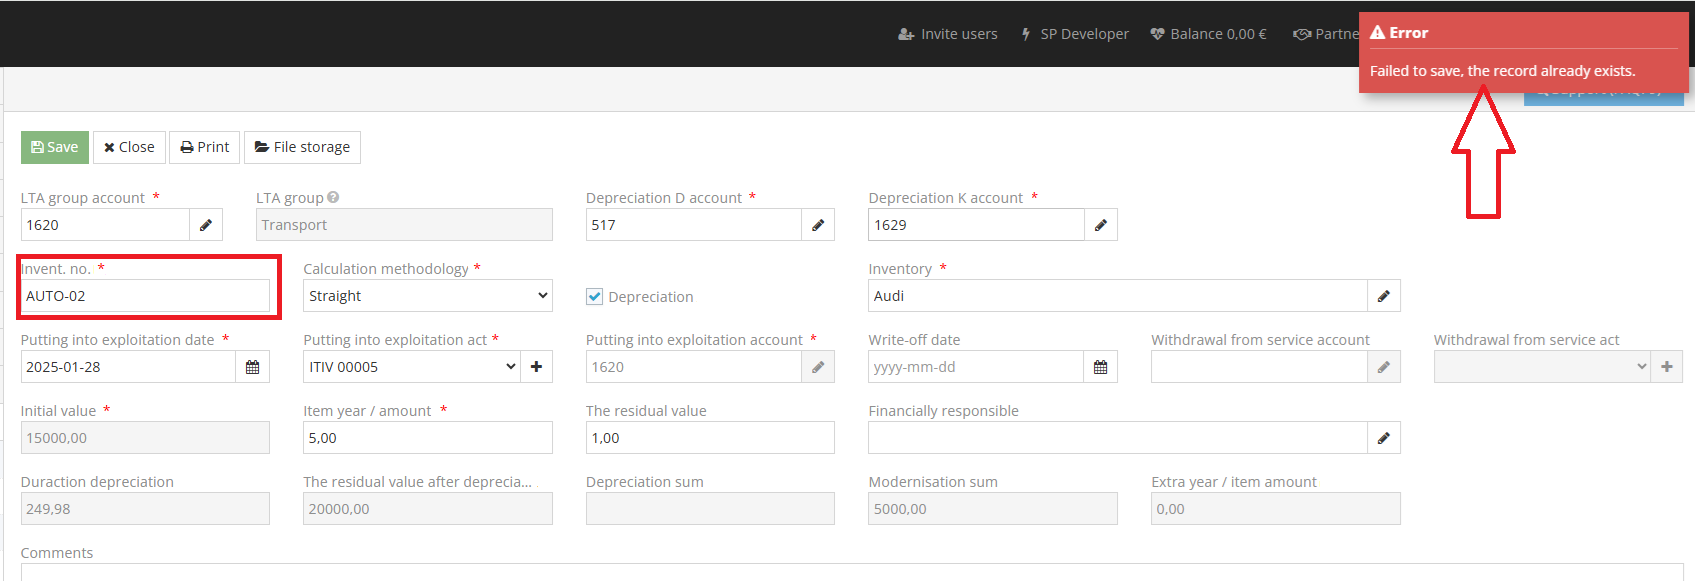Click the LTA group field Transport
Viewport: 1695px width, 581px height.
click(x=404, y=225)
